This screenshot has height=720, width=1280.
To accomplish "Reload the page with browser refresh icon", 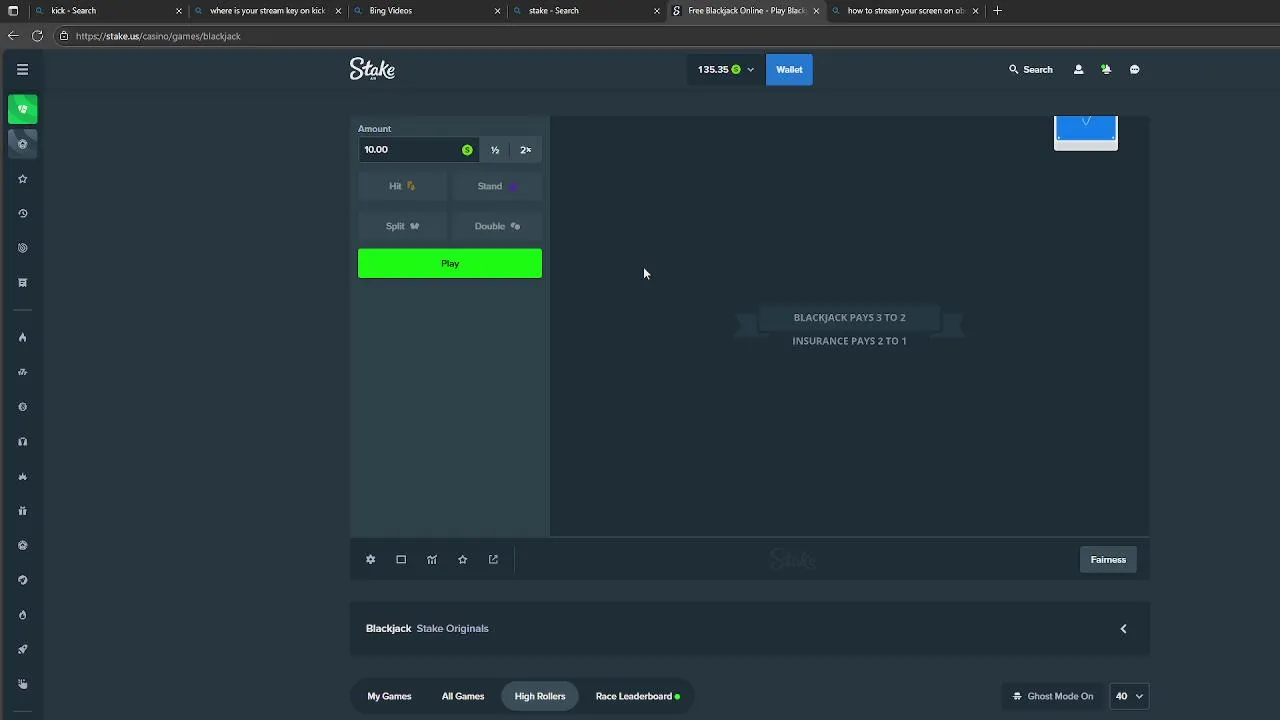I will [37, 36].
